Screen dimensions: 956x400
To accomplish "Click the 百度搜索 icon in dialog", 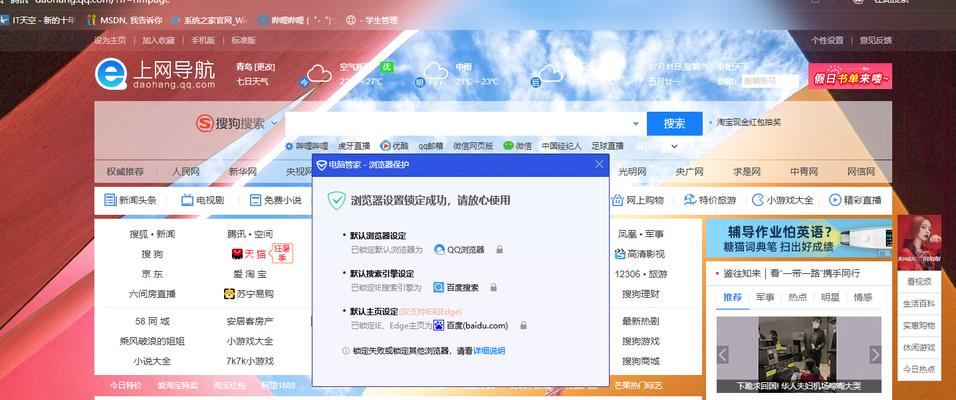I will pyautogui.click(x=439, y=287).
